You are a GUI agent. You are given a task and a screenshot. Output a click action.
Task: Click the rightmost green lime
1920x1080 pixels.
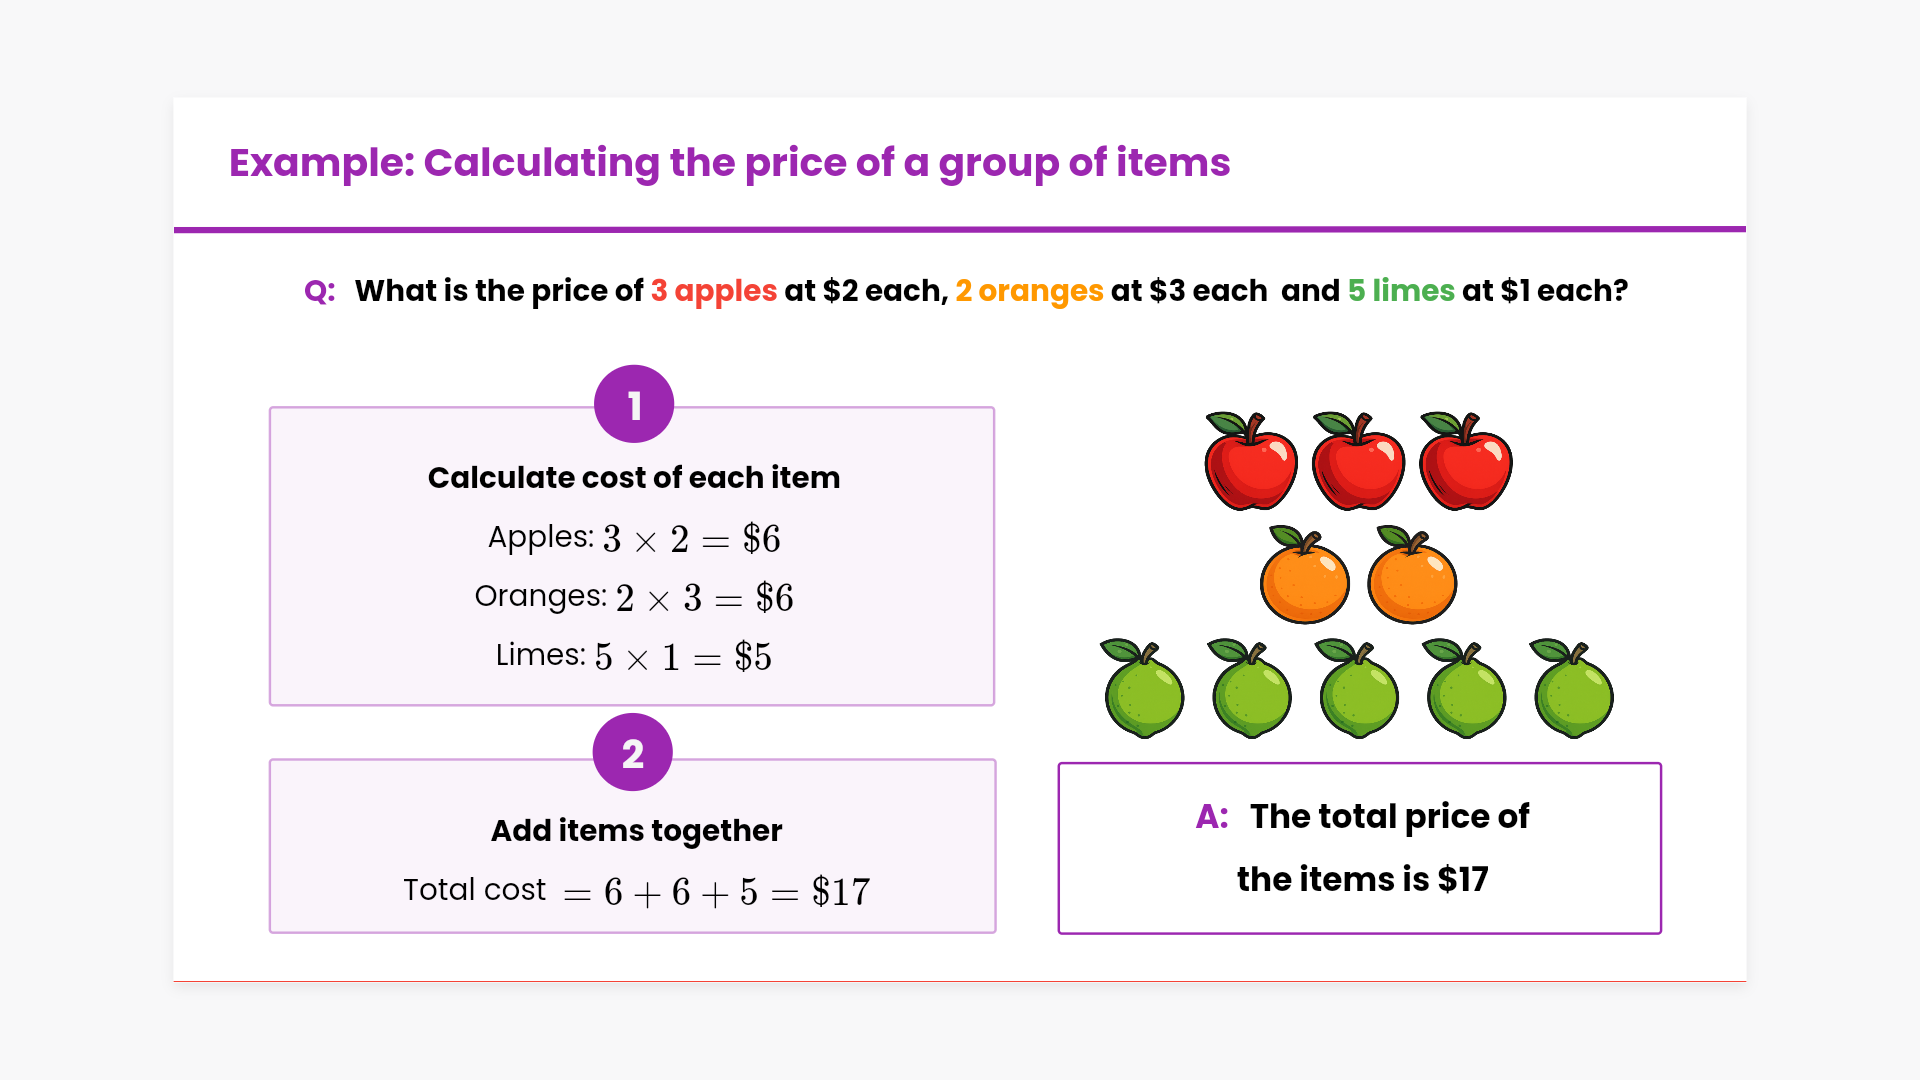click(x=1573, y=690)
